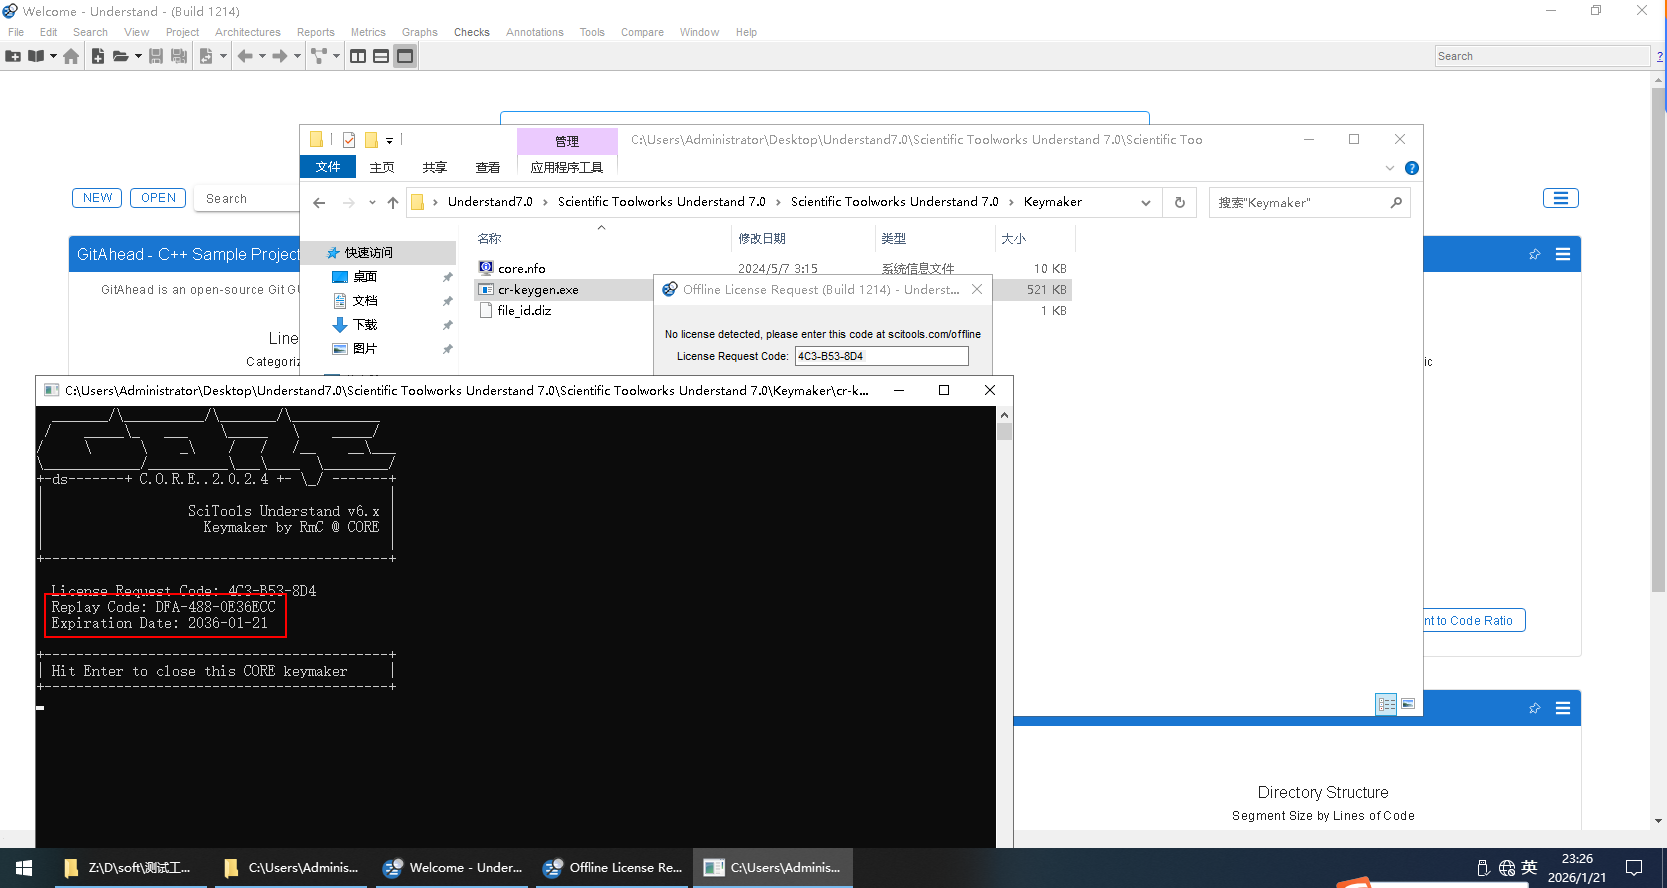Viewport: 1667px width, 888px height.
Task: Expand the Open File dropdown arrow
Action: (x=138, y=56)
